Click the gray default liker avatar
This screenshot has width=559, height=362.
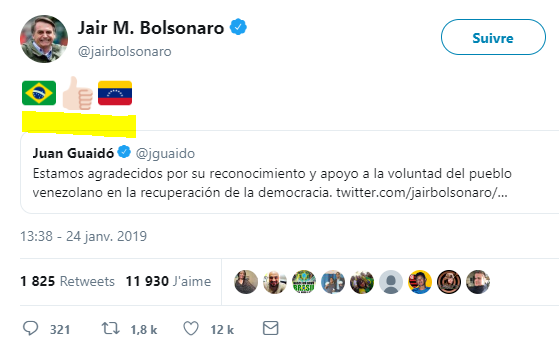tap(391, 282)
